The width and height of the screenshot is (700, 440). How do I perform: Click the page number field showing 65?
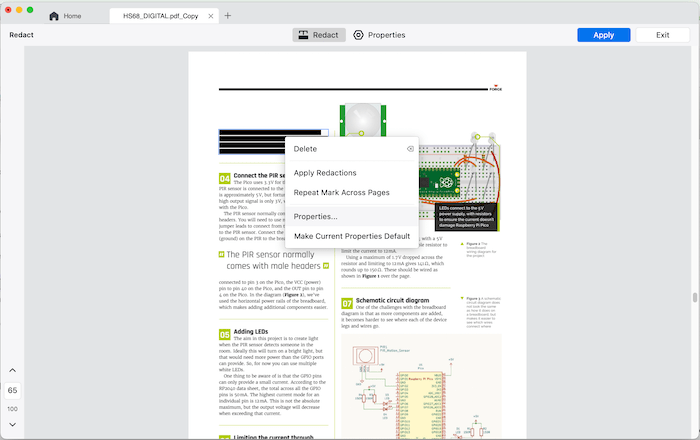pyautogui.click(x=13, y=391)
